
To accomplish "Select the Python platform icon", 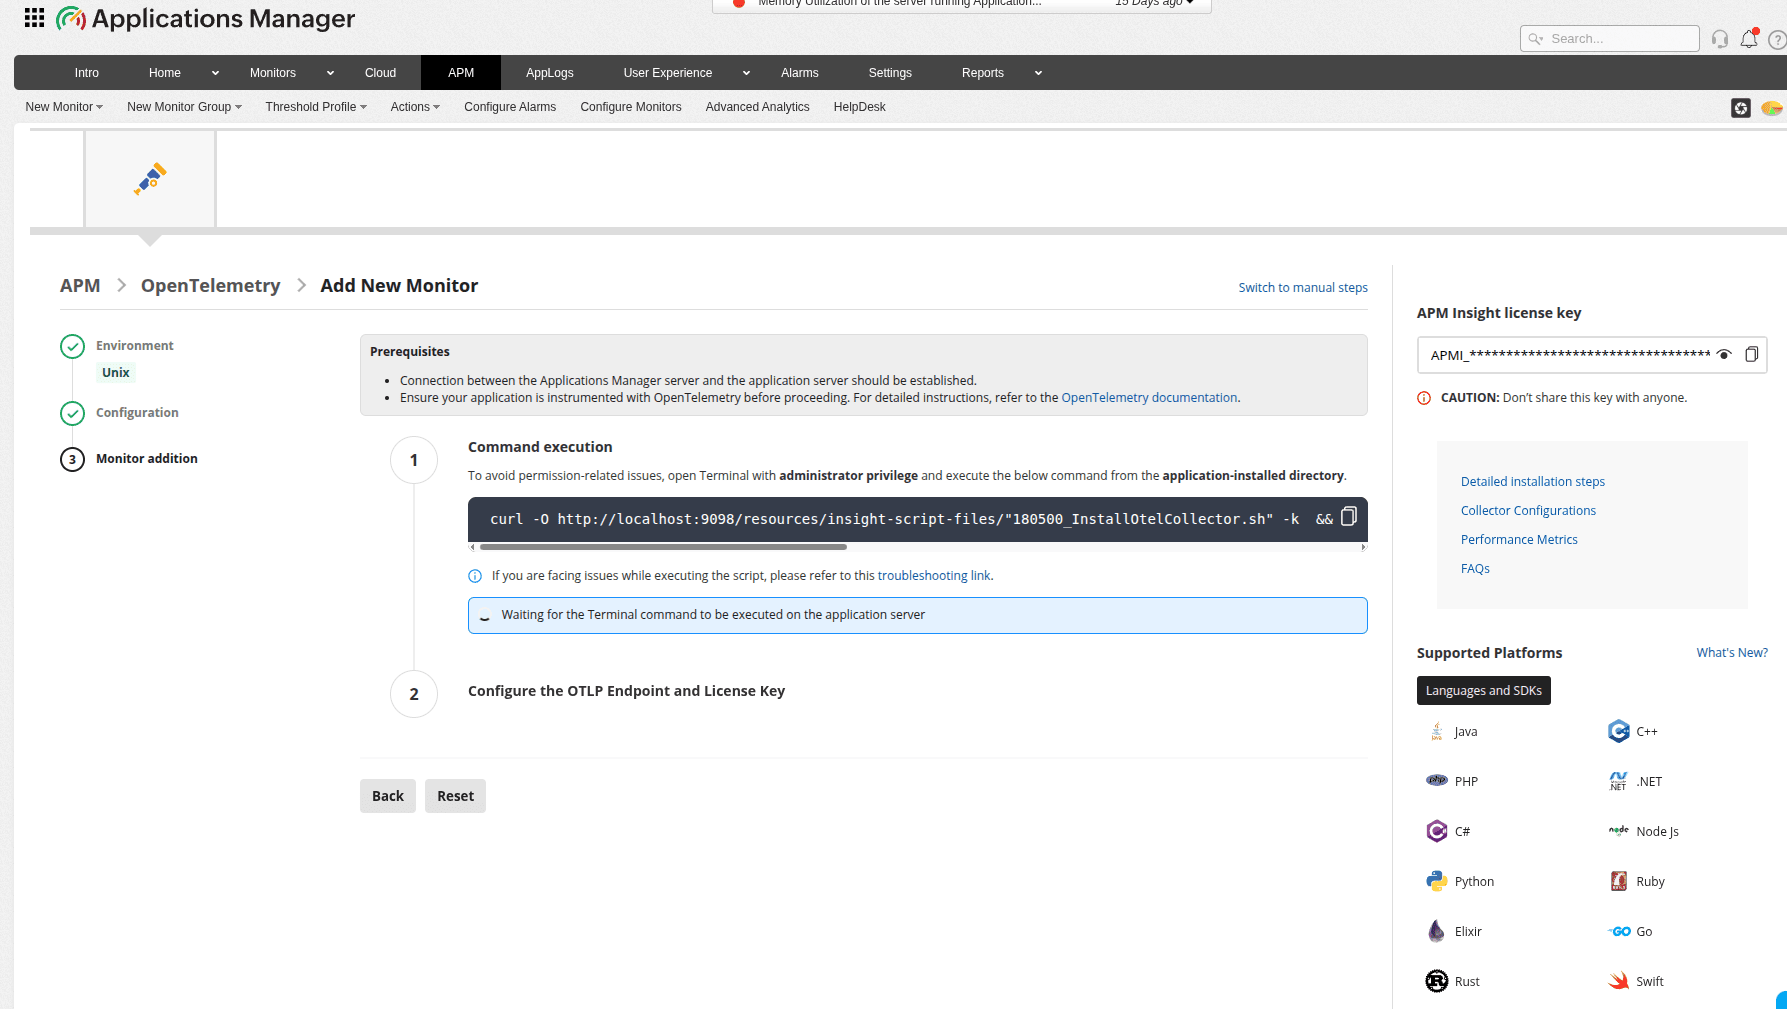I will coord(1437,881).
